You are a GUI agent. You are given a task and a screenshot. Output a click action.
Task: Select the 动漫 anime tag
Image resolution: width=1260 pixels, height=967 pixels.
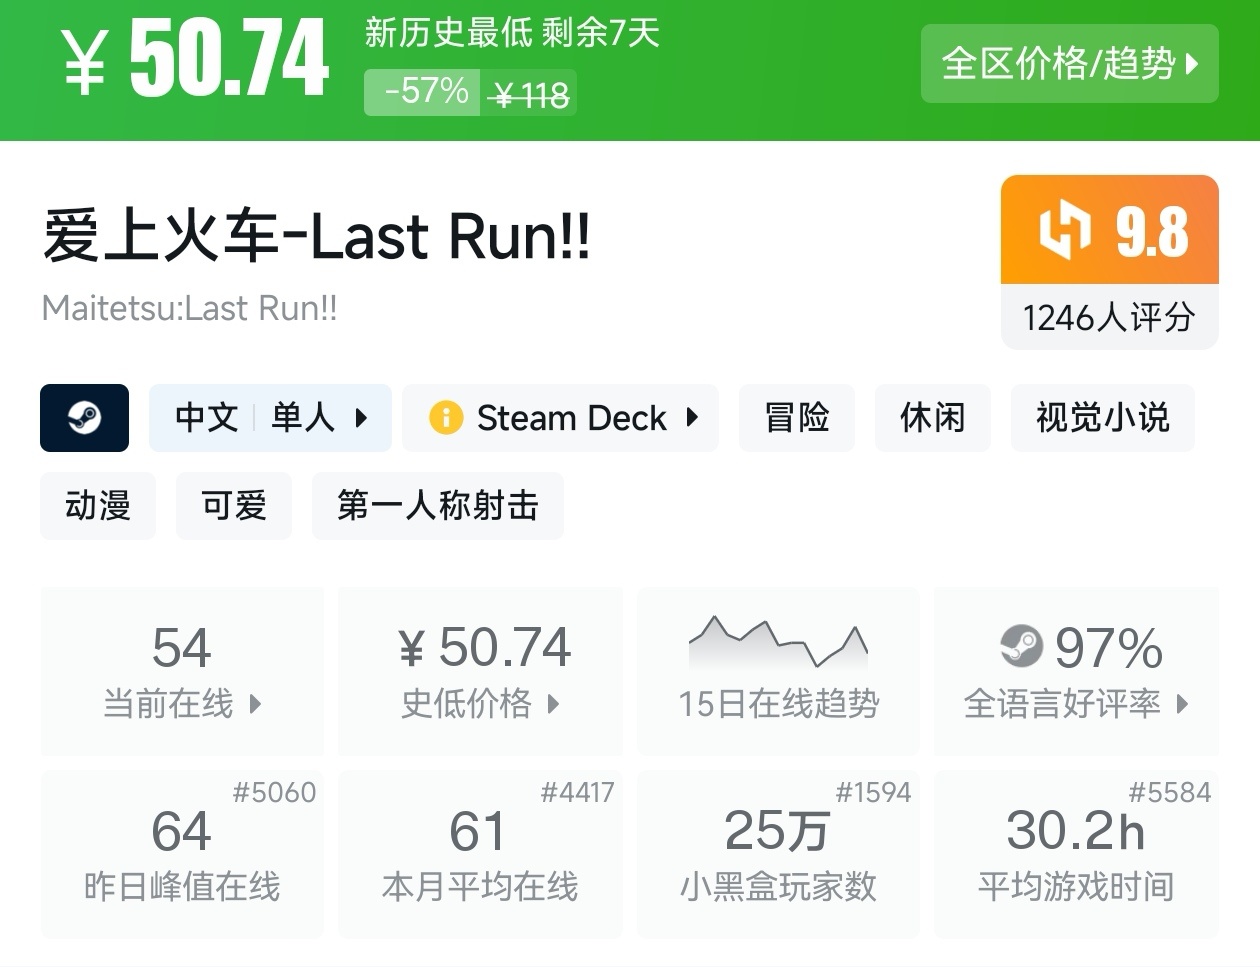98,506
